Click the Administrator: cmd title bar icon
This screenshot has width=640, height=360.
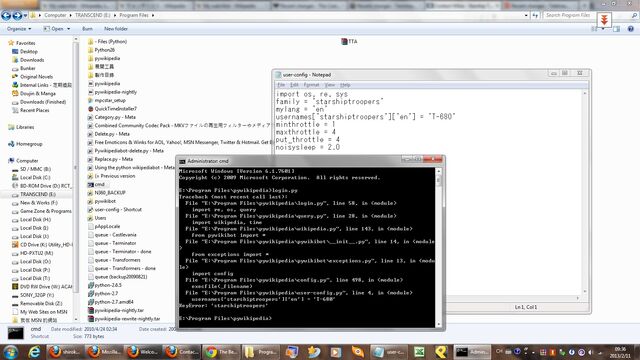tap(182, 161)
